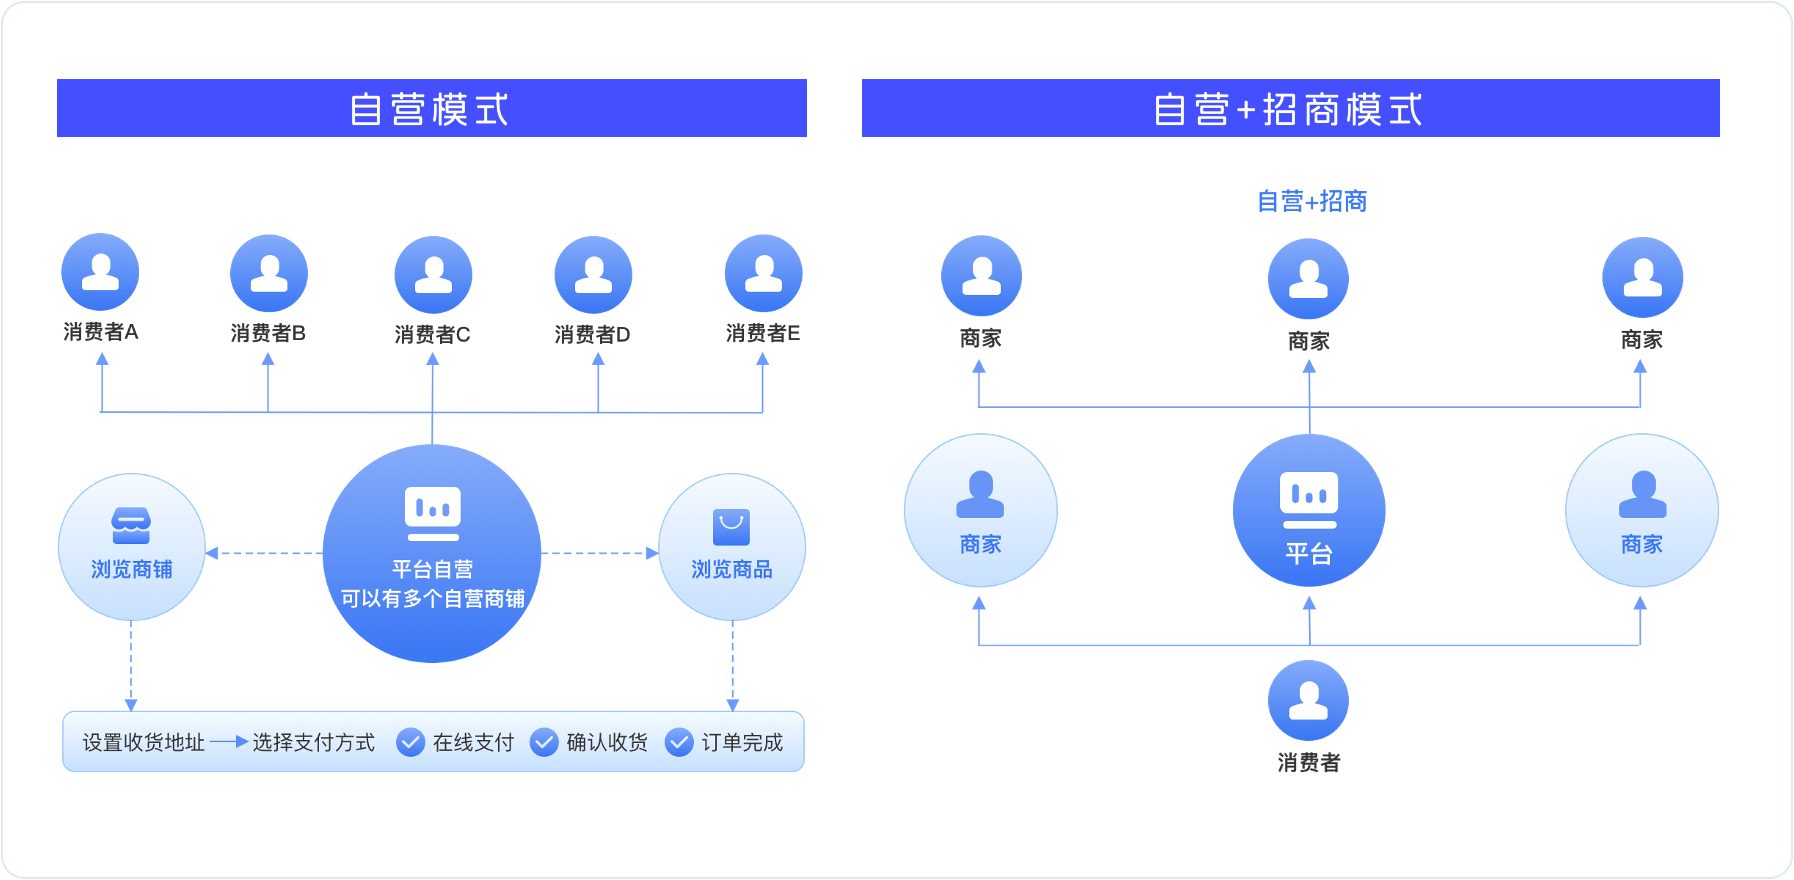The width and height of the screenshot is (1794, 880).
Task: Toggle the 确认收货 checkmark
Action: (544, 742)
